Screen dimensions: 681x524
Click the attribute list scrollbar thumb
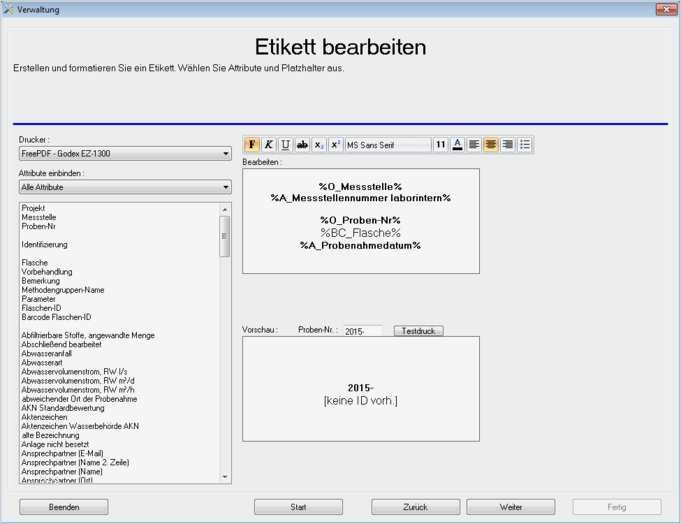click(225, 237)
